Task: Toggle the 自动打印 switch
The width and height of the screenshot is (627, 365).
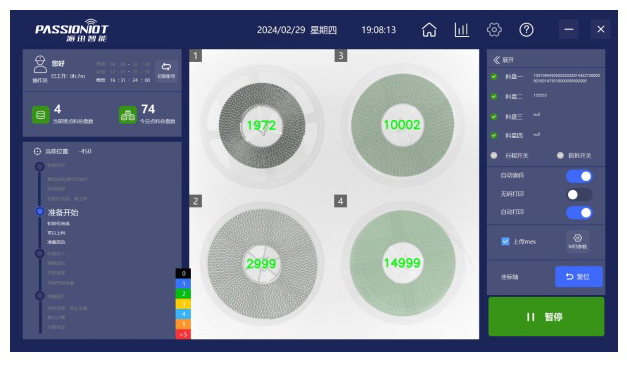Action: point(579,213)
